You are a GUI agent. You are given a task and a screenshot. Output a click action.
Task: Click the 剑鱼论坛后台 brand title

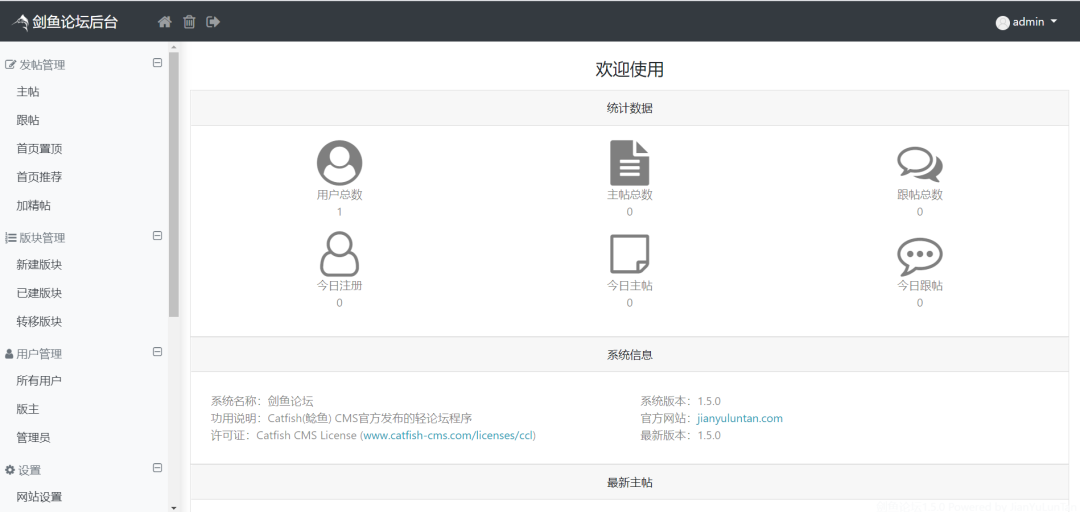coord(75,22)
